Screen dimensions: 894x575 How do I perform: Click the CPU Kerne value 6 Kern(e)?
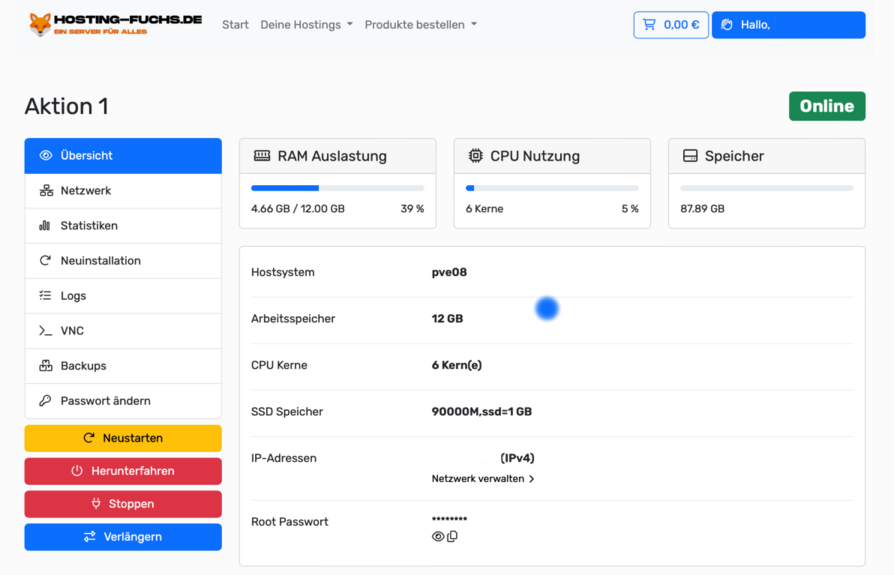pos(457,365)
